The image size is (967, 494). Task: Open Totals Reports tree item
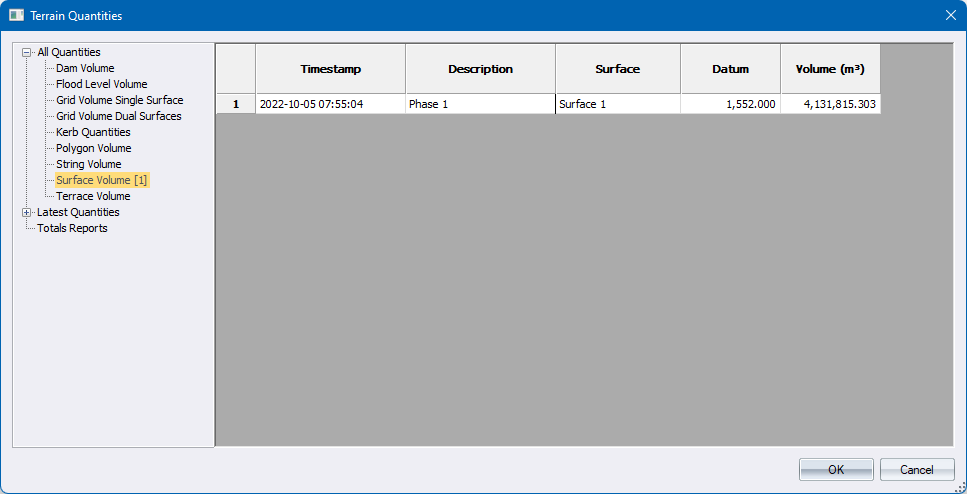click(x=72, y=228)
